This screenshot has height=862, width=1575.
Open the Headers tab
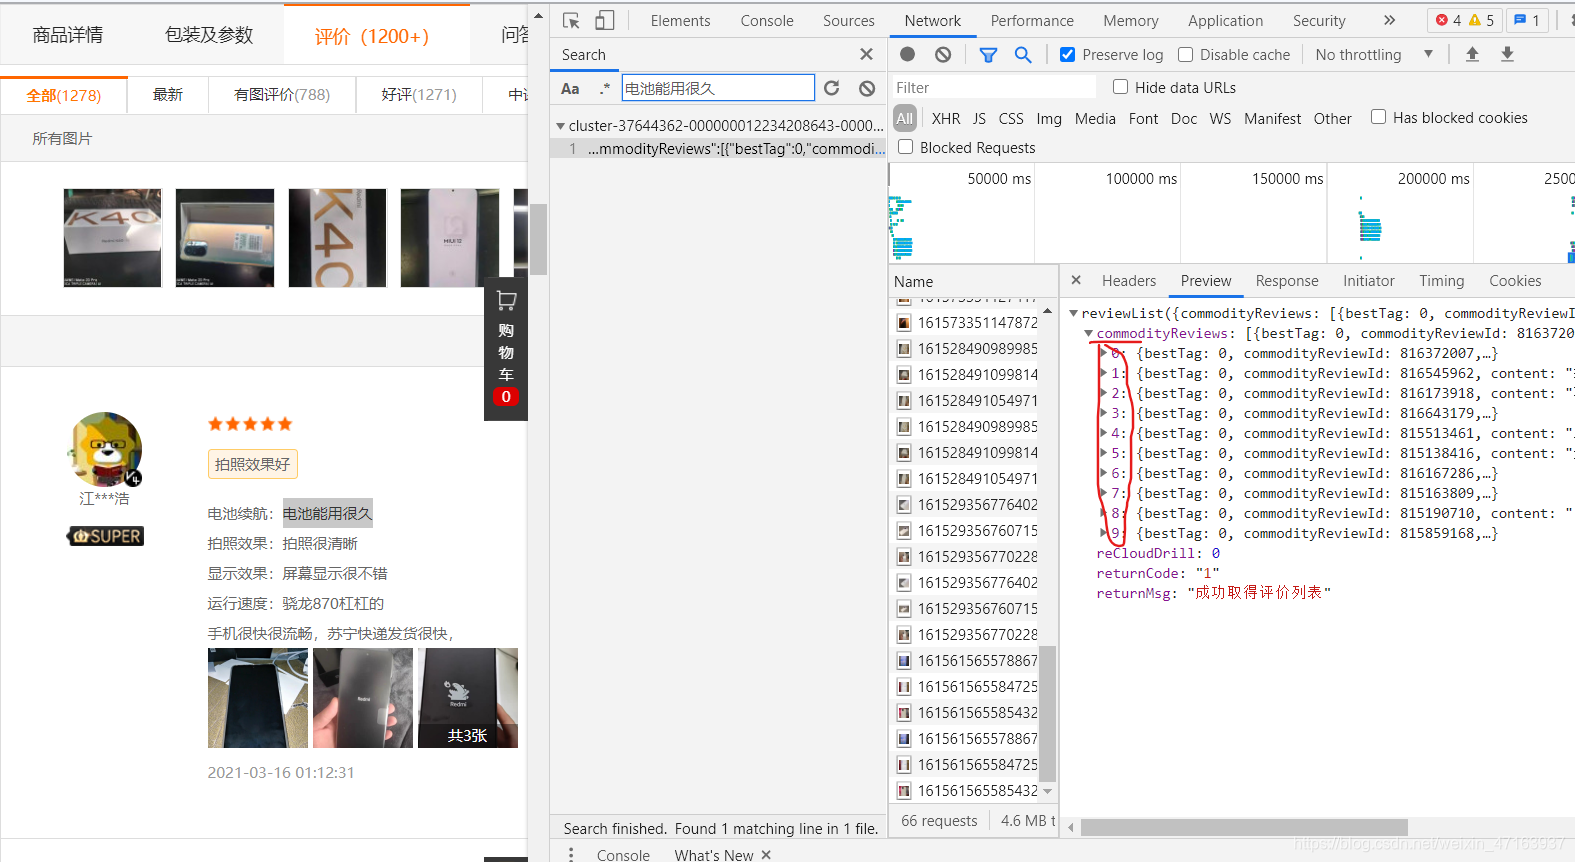coord(1129,281)
